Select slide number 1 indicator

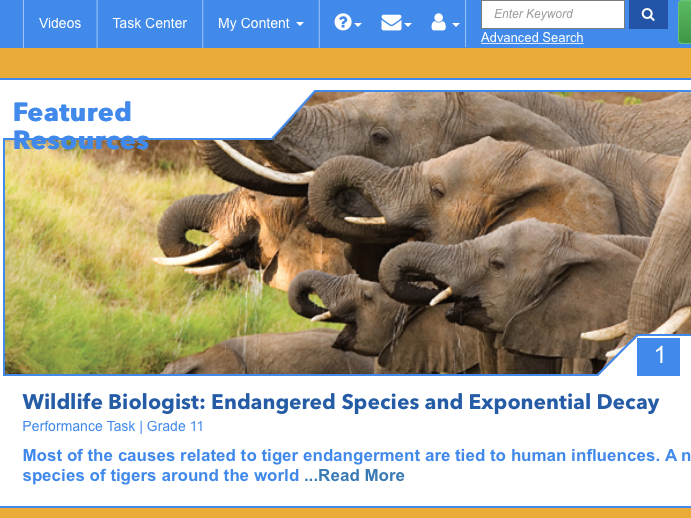(x=658, y=356)
